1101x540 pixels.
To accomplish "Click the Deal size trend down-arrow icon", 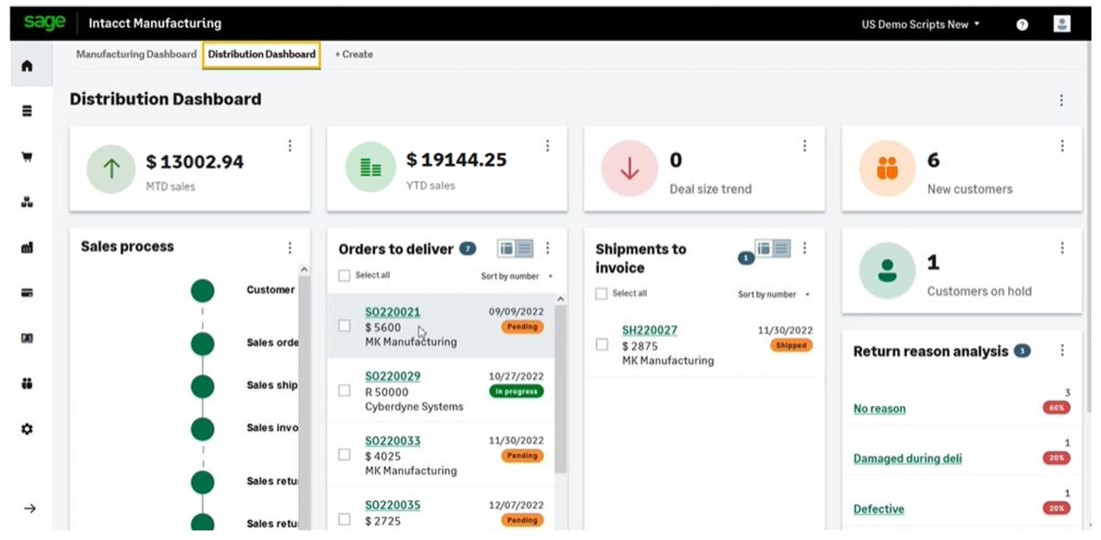I will click(629, 169).
